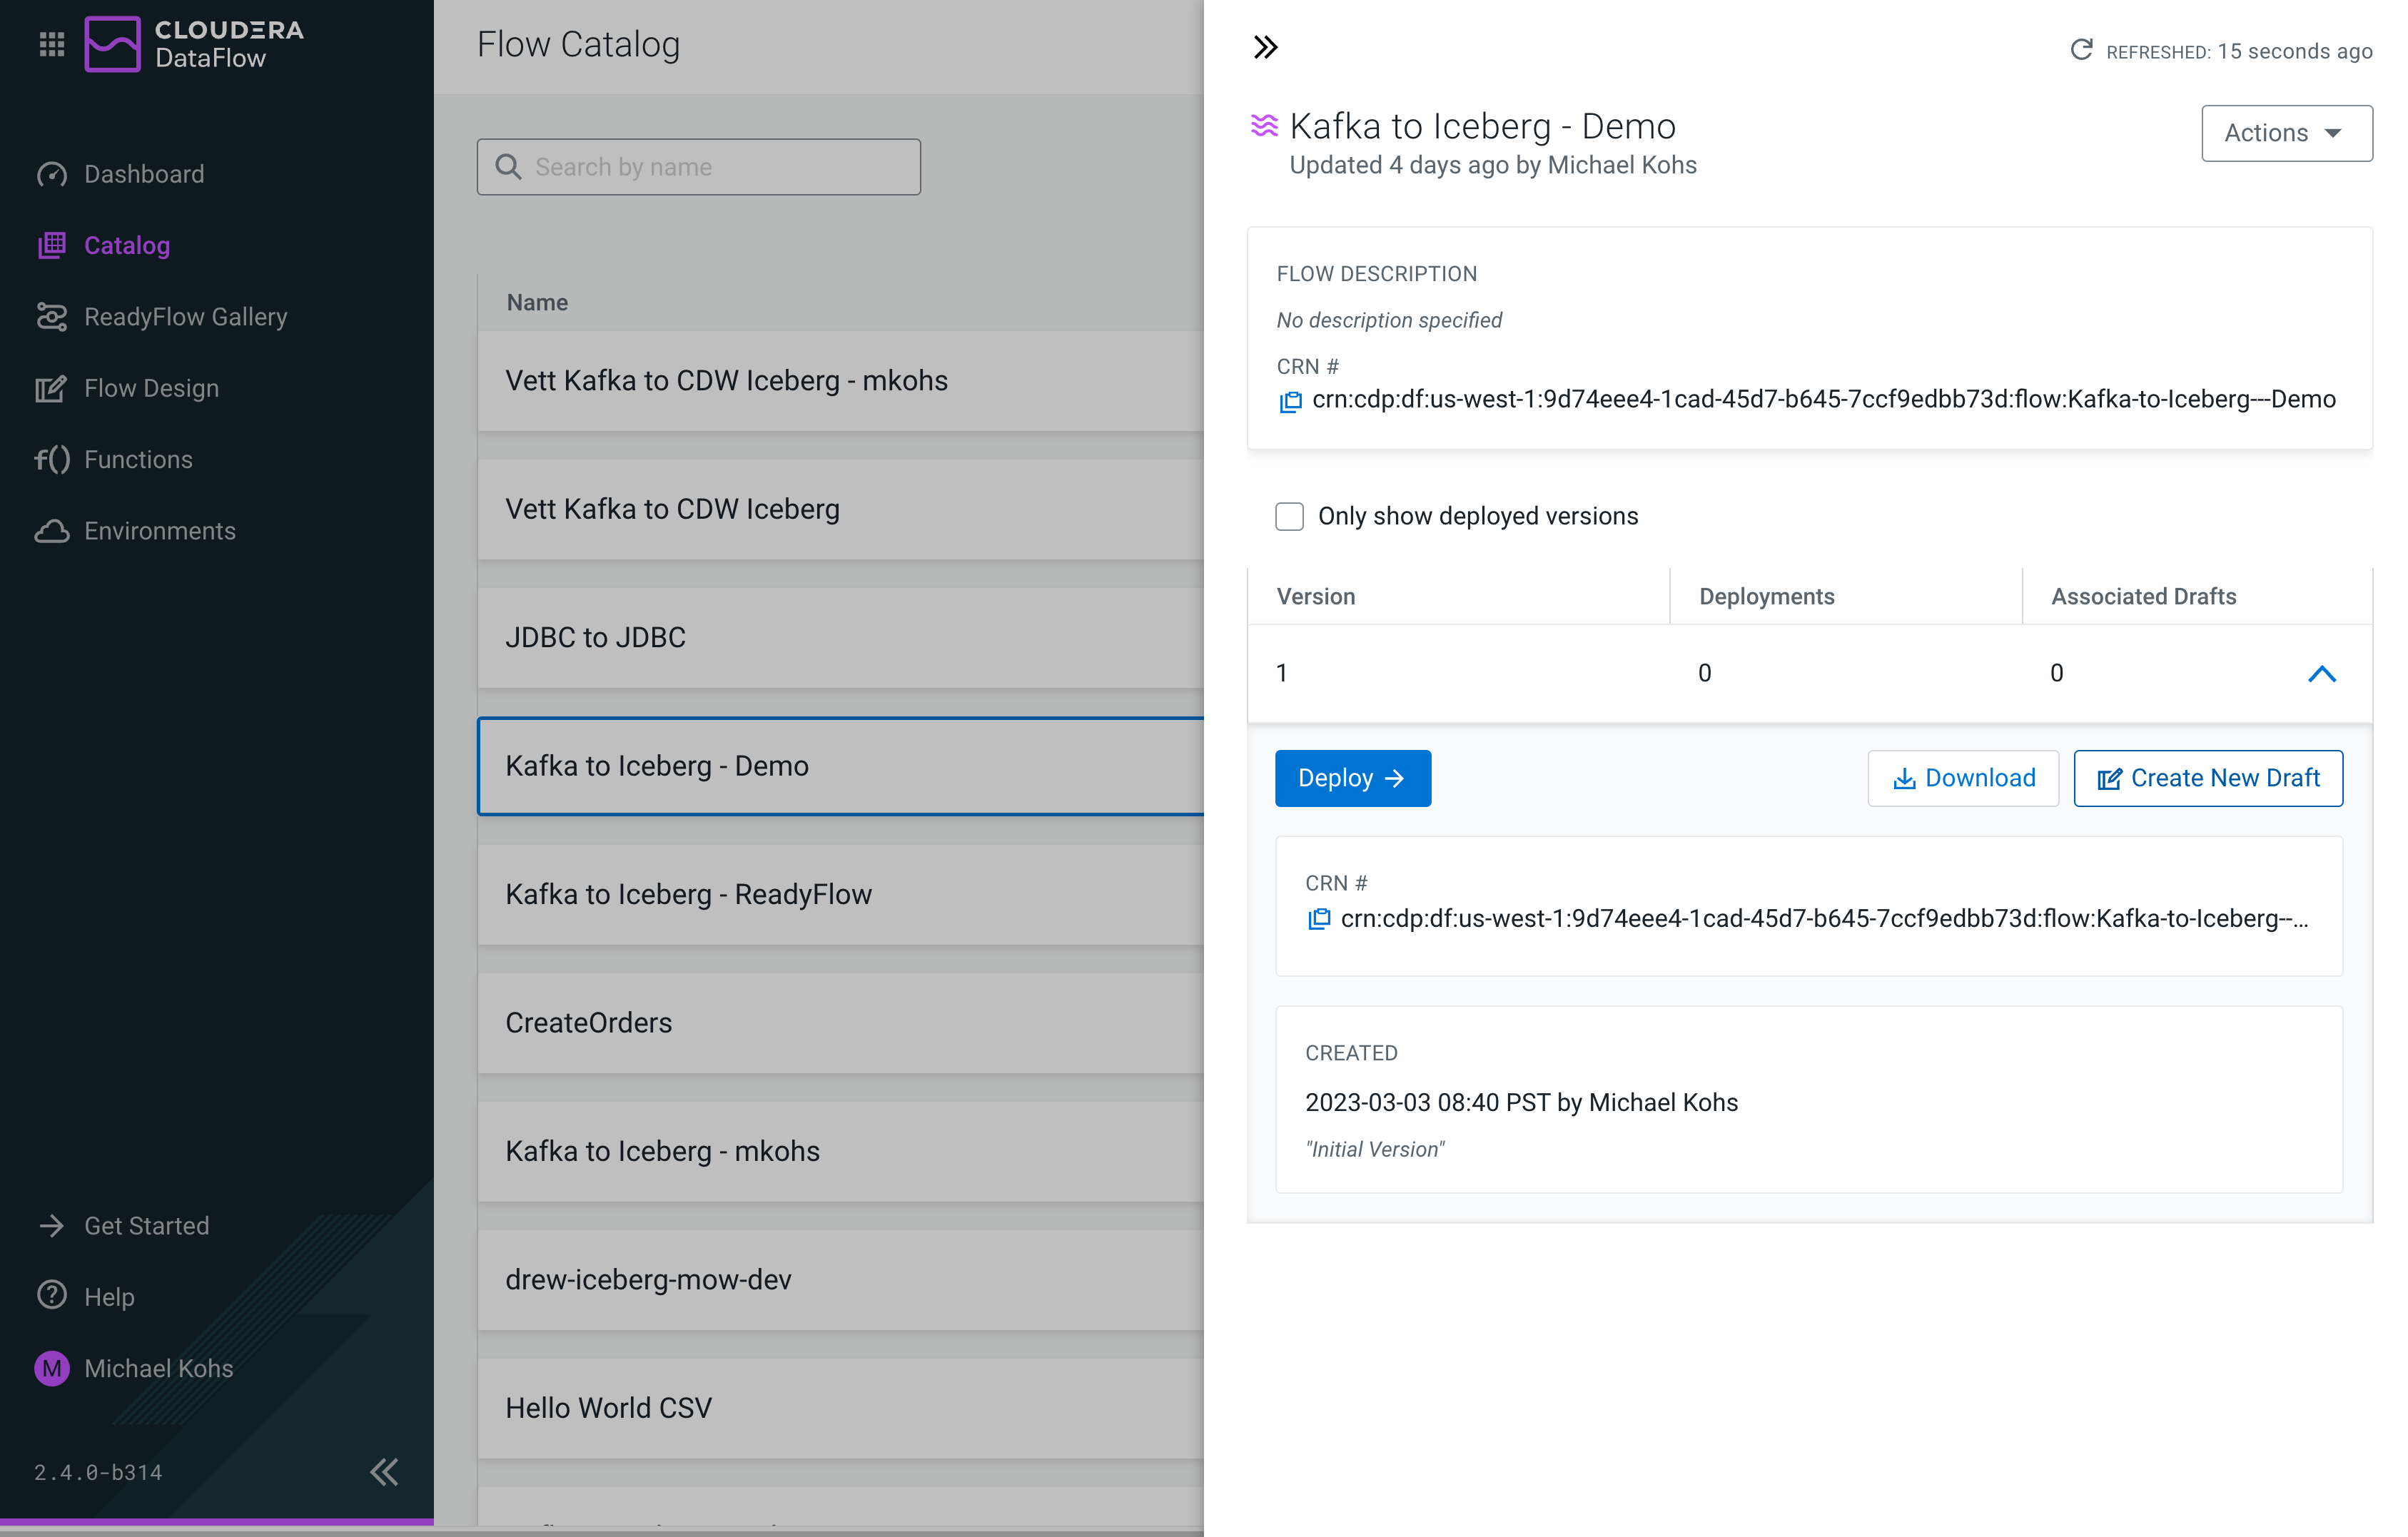The width and height of the screenshot is (2408, 1537).
Task: Click the app launcher grid icon
Action: click(51, 43)
